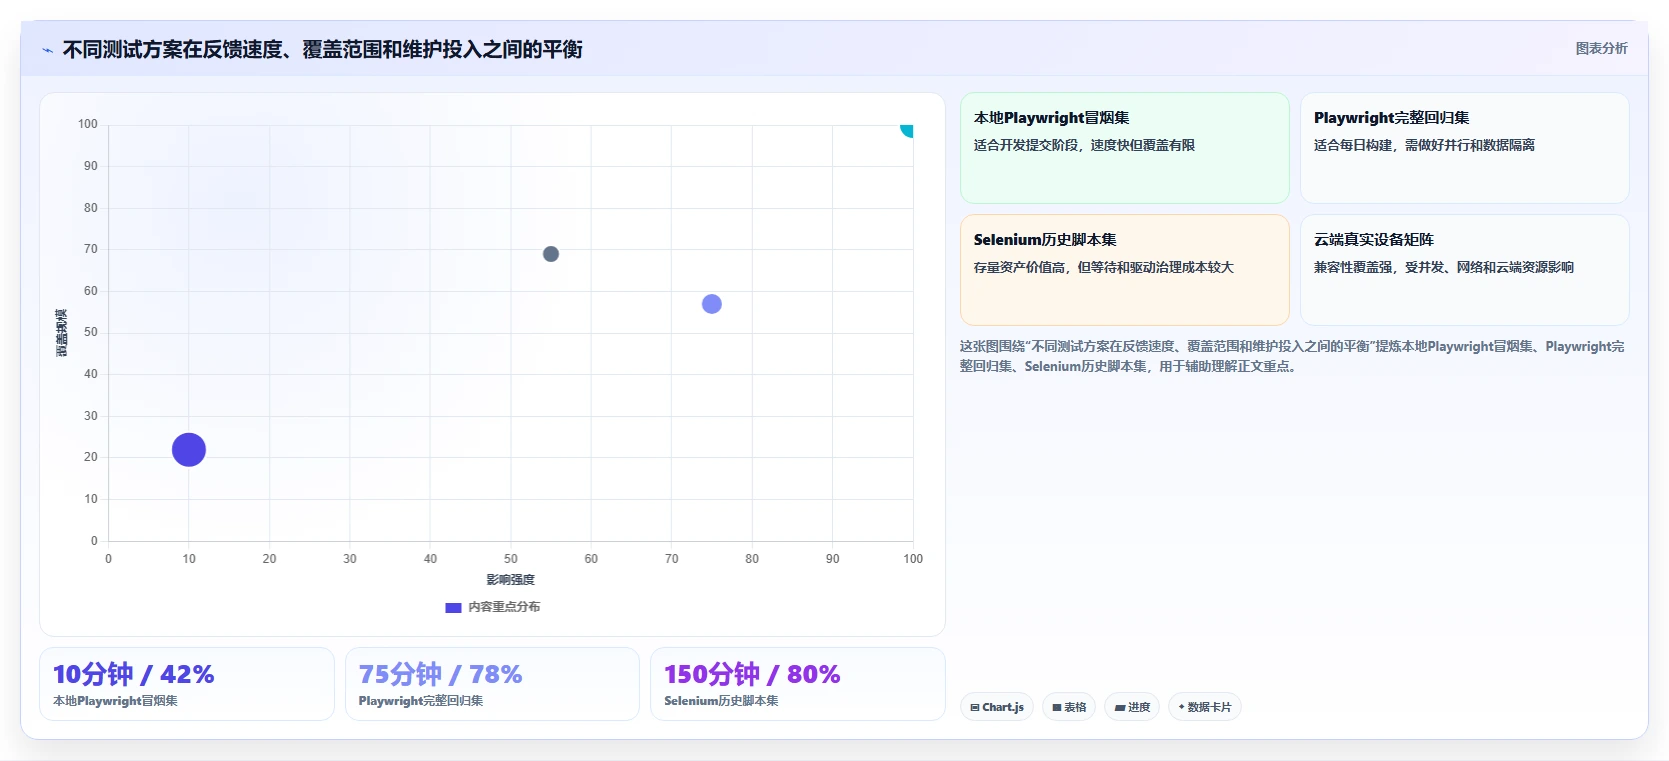Click the 150分钟 / 80% stat card
This screenshot has height=761, width=1669.
point(798,684)
